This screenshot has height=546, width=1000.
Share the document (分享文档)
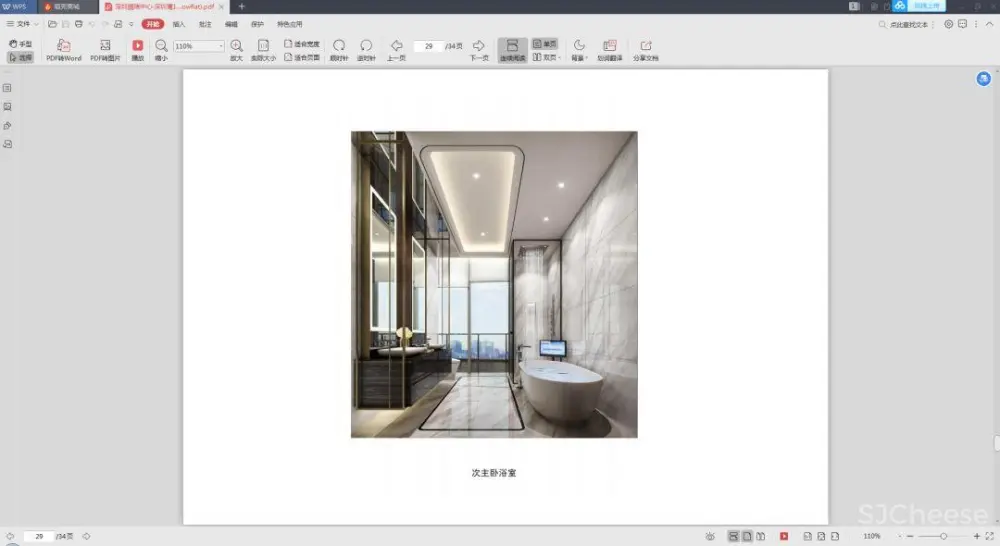pos(645,50)
